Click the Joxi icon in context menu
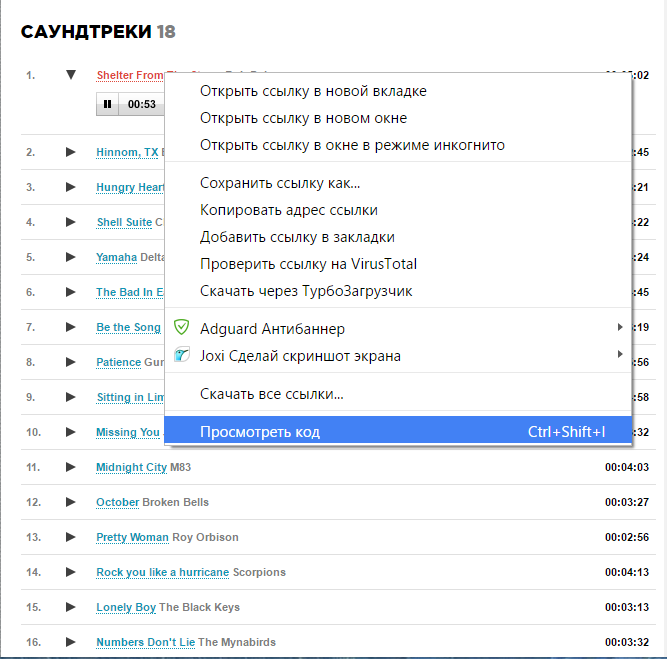Screen dimensions: 667x659 click(x=182, y=354)
